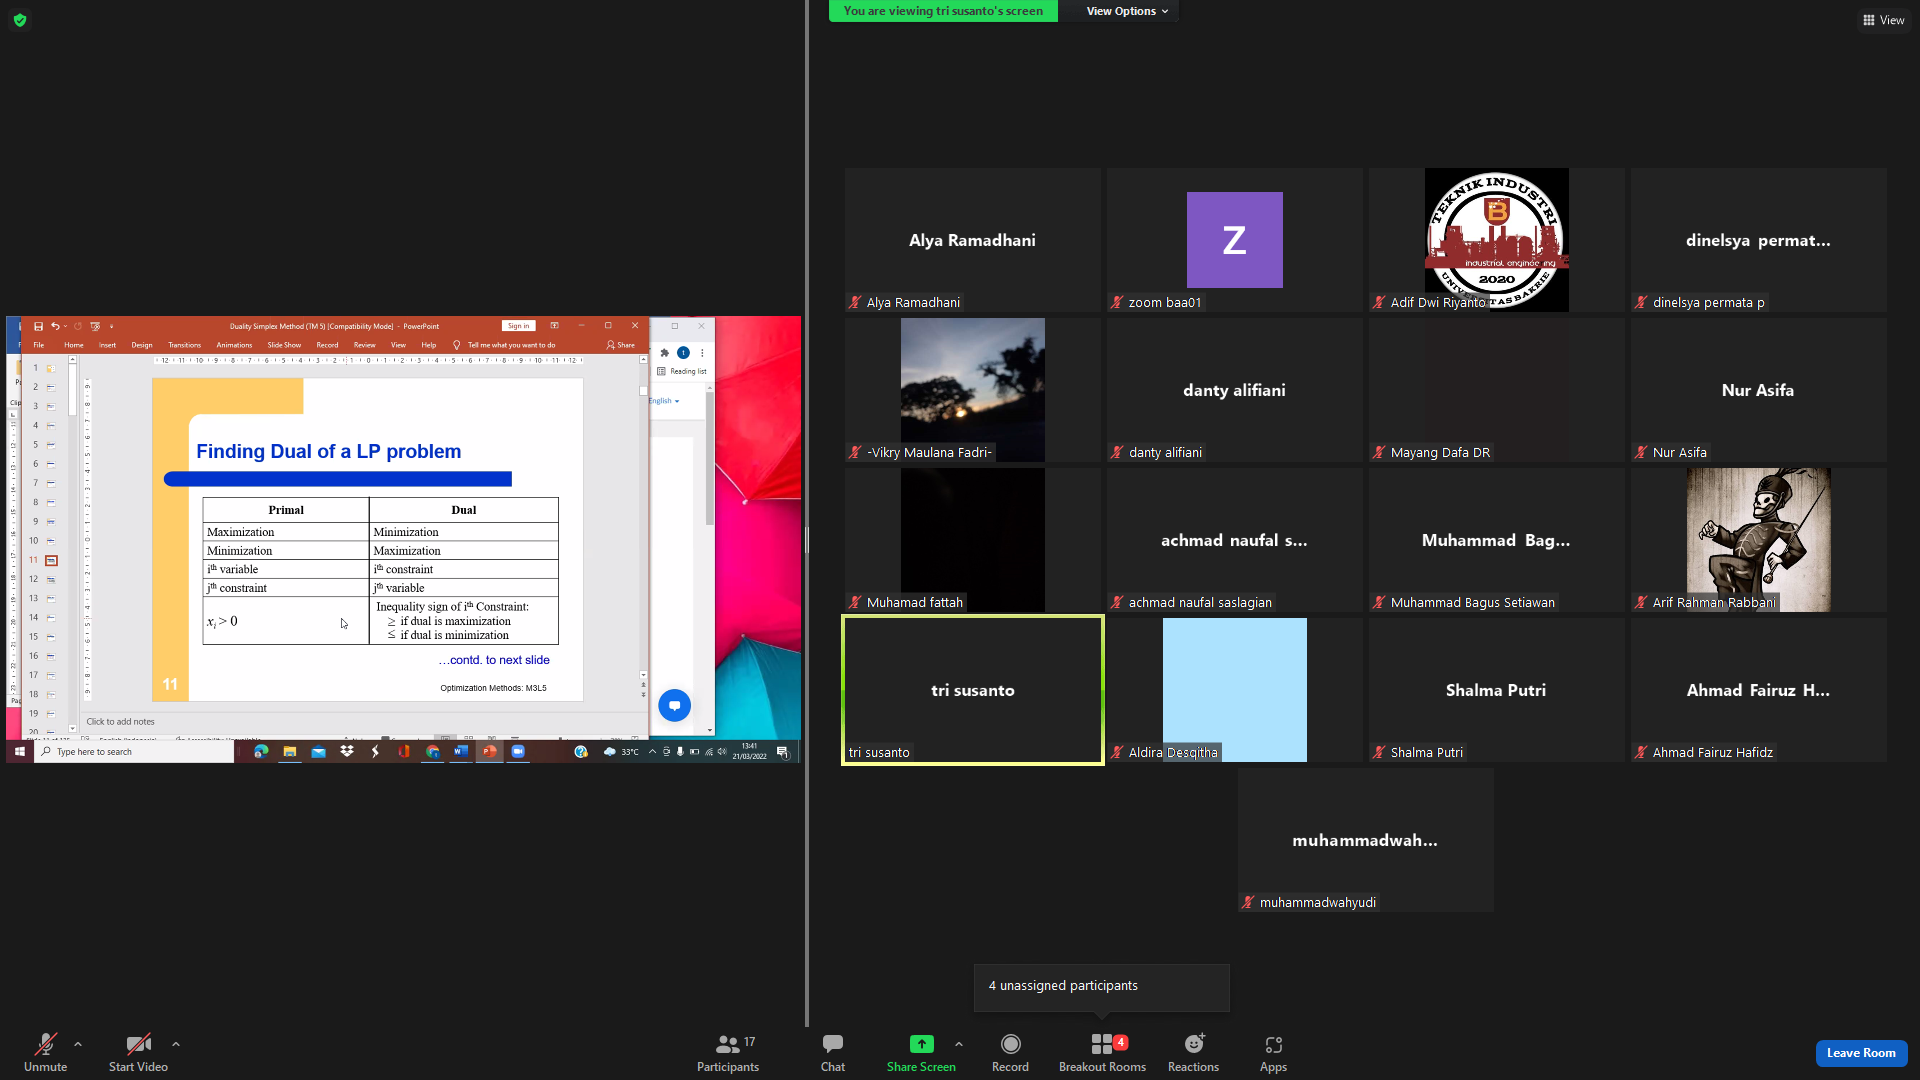
Task: Select Adif Dwi Riyanto's video tile
Action: 1496,240
